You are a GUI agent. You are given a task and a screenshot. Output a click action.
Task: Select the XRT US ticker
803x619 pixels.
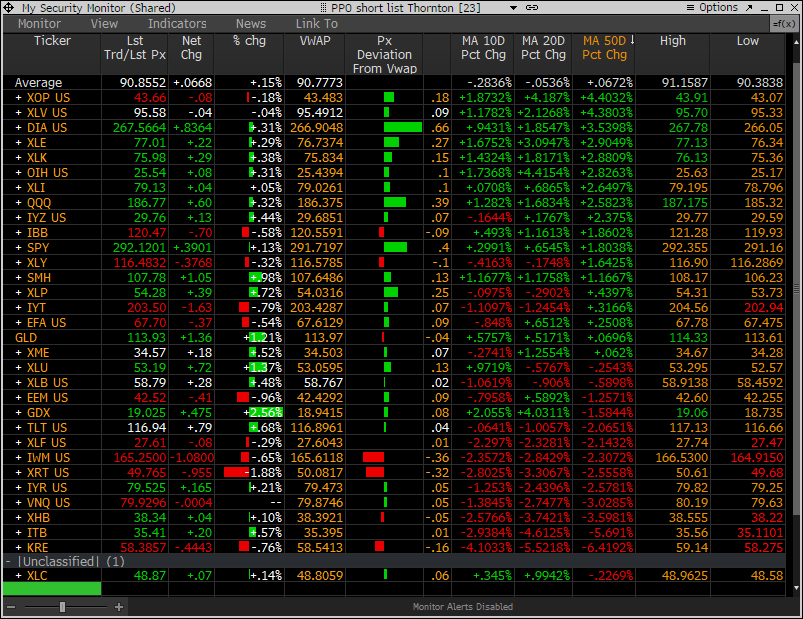48,473
